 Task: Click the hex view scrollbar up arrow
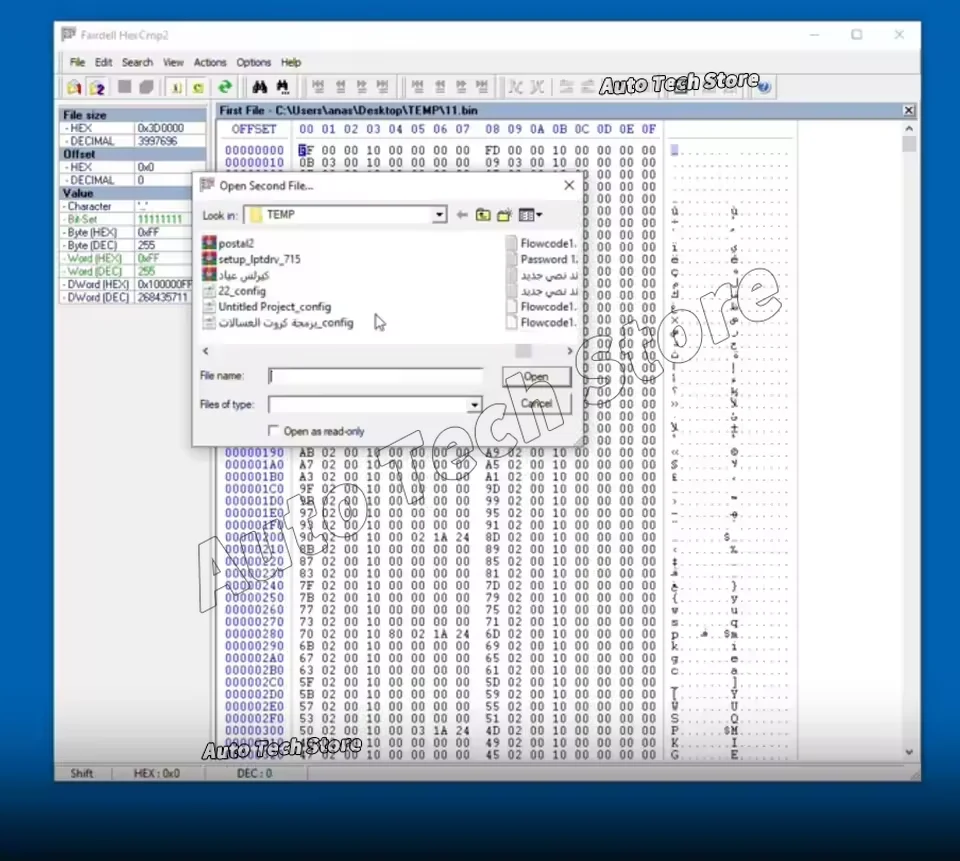(x=909, y=129)
